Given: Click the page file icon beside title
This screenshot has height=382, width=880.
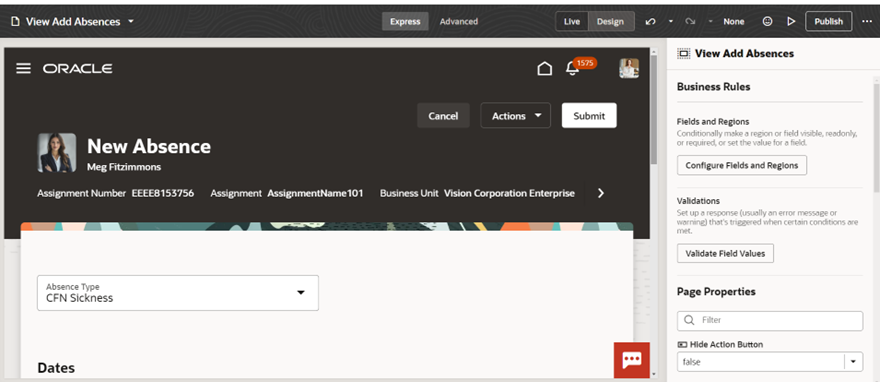Looking at the screenshot, I should click(15, 22).
